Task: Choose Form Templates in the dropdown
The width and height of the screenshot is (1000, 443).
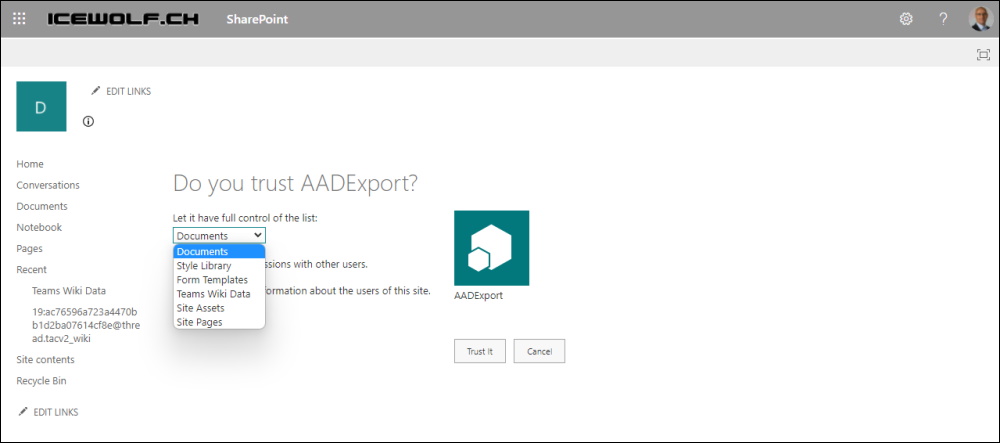Action: click(x=219, y=280)
